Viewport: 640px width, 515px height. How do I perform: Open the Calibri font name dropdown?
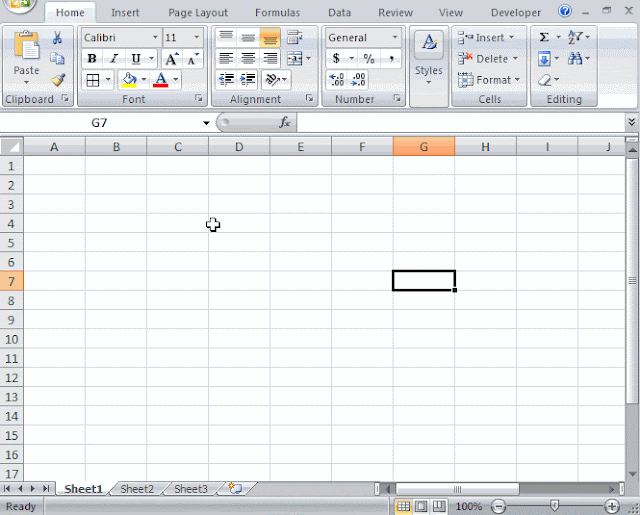pos(155,38)
